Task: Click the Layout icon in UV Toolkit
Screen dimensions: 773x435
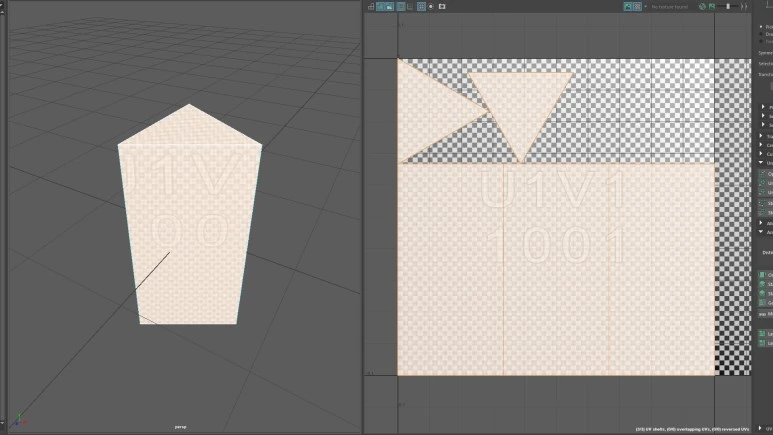Action: click(x=763, y=334)
